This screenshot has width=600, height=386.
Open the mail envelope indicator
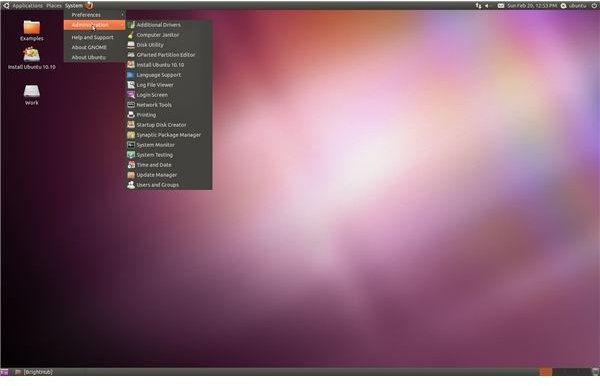(x=501, y=6)
